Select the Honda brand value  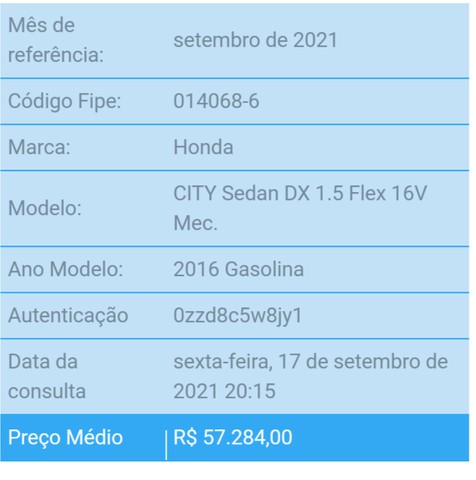(x=203, y=147)
